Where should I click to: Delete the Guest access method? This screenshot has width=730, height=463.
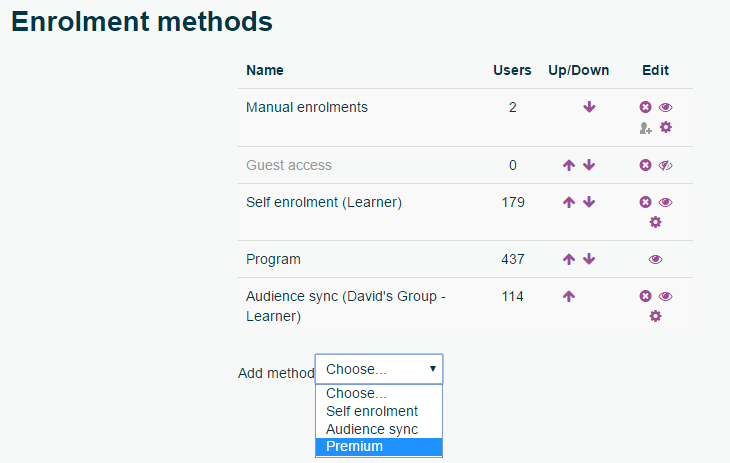point(646,166)
